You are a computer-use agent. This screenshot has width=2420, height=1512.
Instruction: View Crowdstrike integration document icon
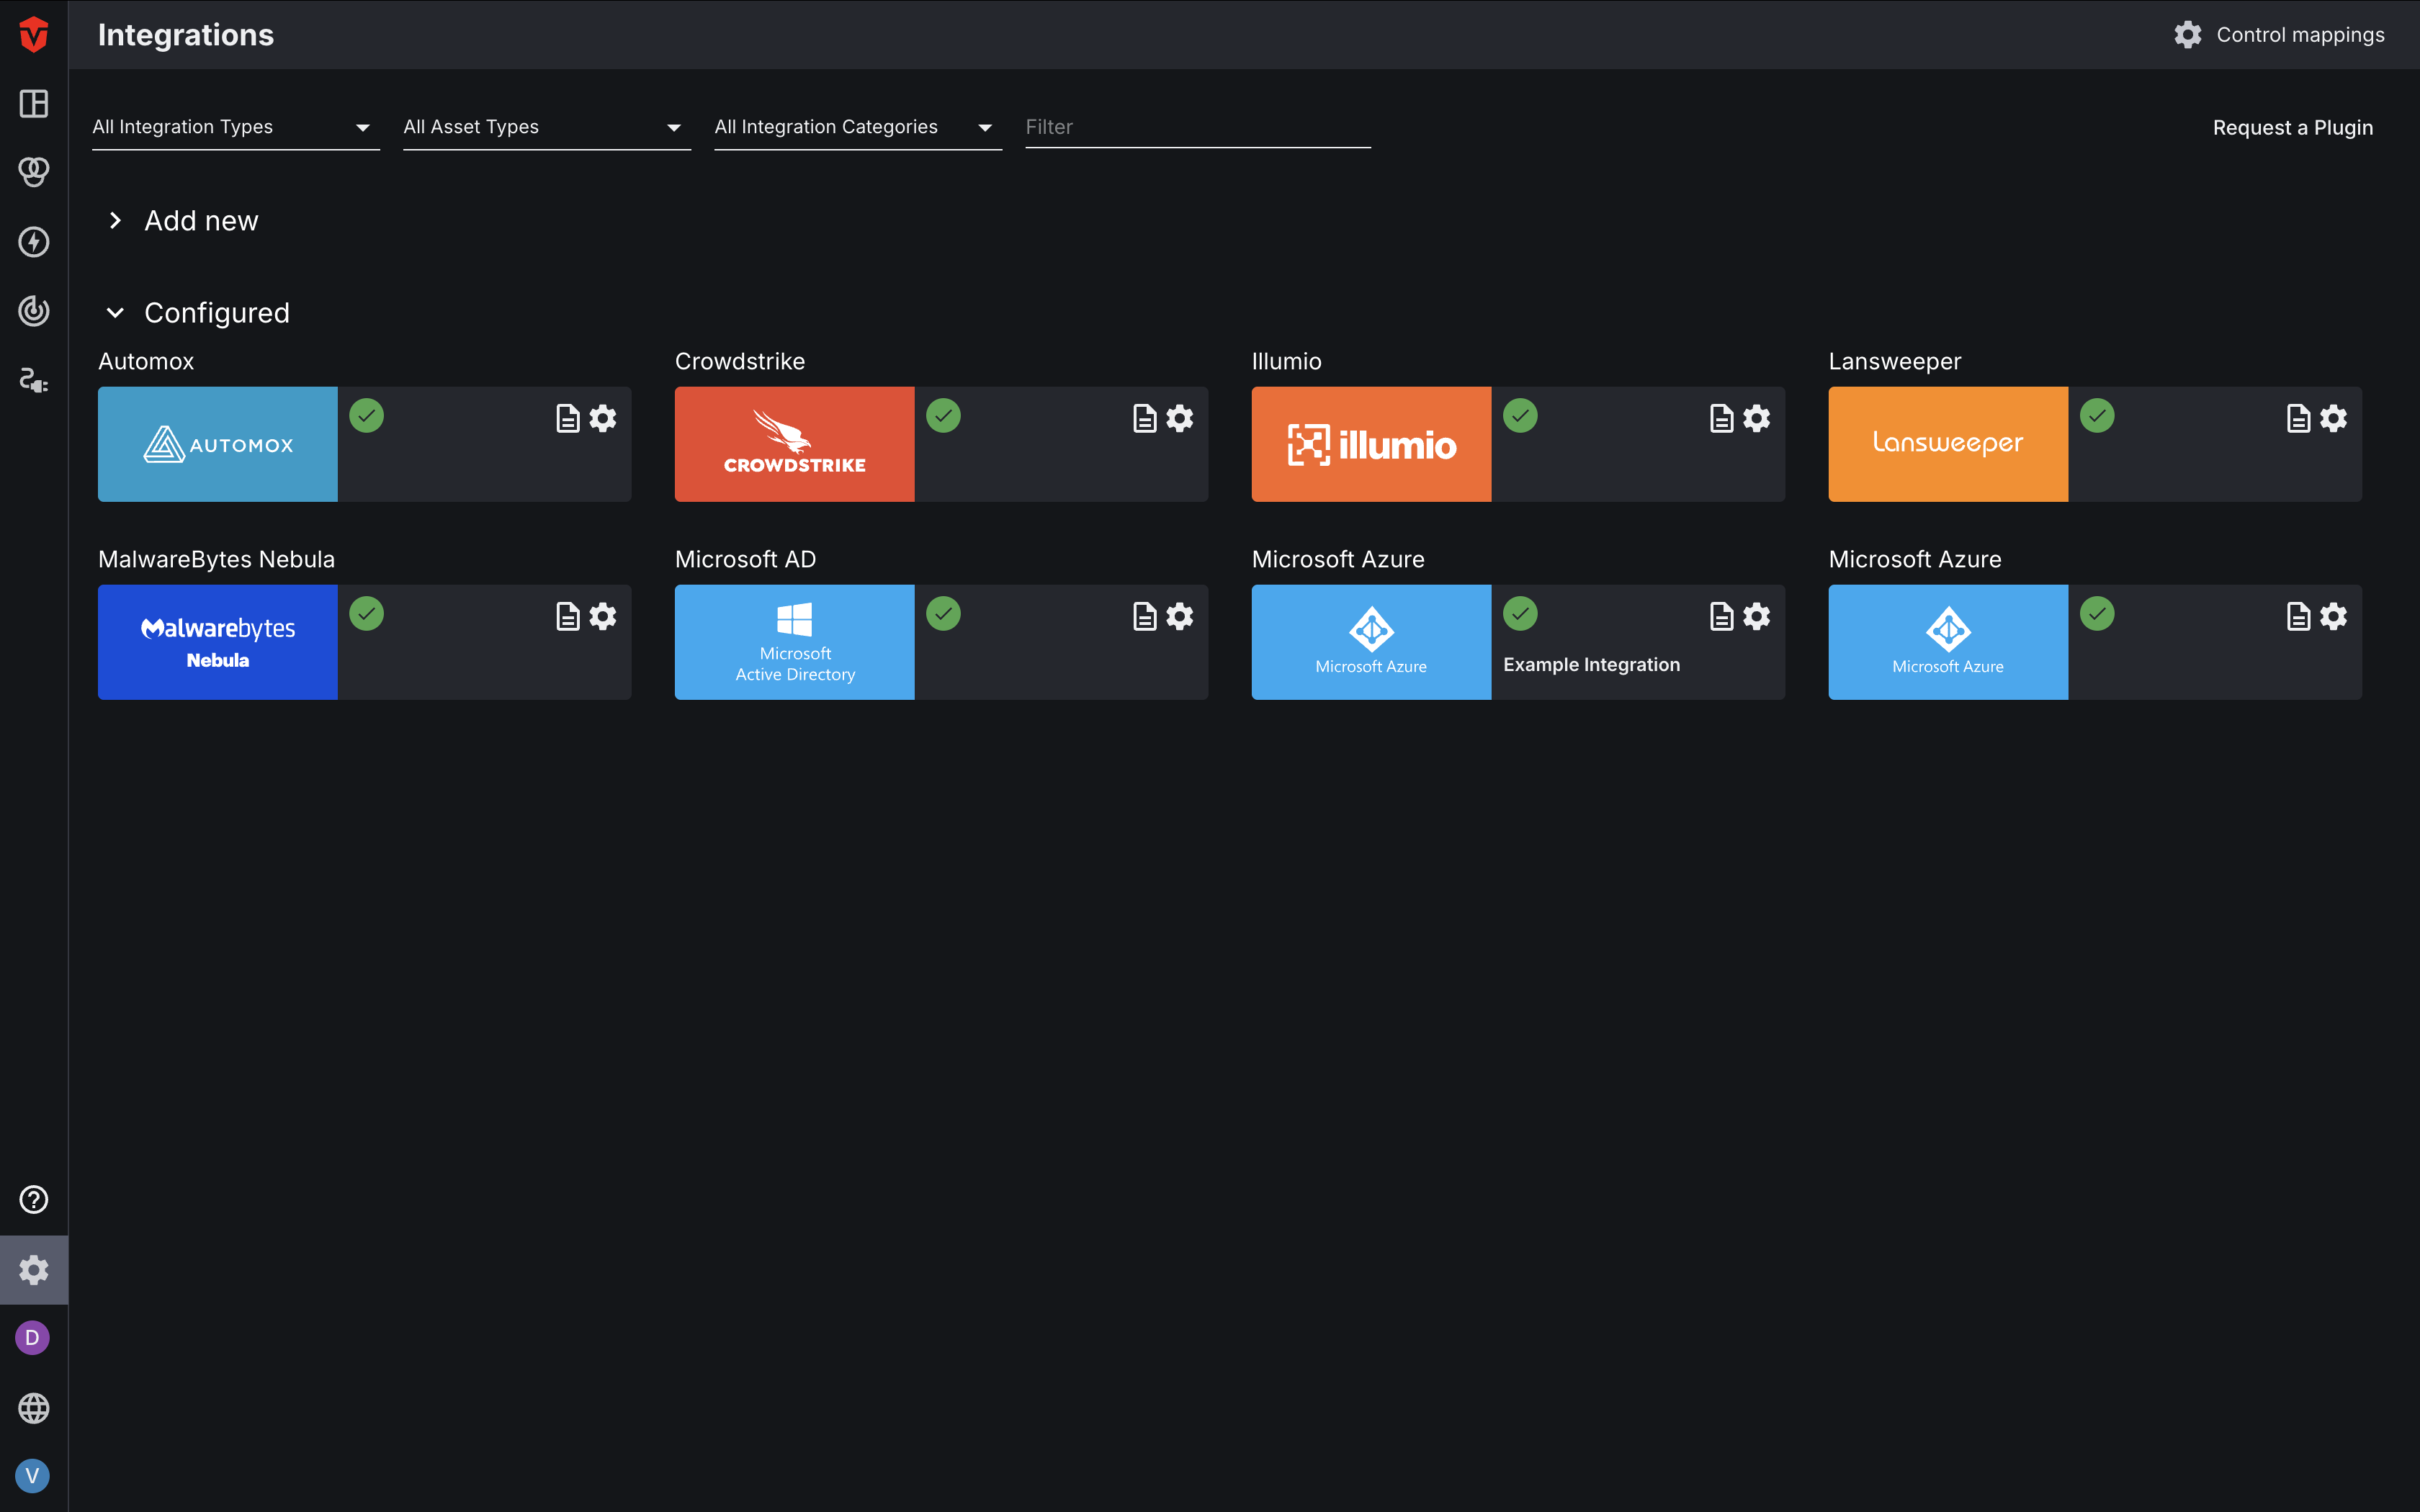pyautogui.click(x=1145, y=418)
